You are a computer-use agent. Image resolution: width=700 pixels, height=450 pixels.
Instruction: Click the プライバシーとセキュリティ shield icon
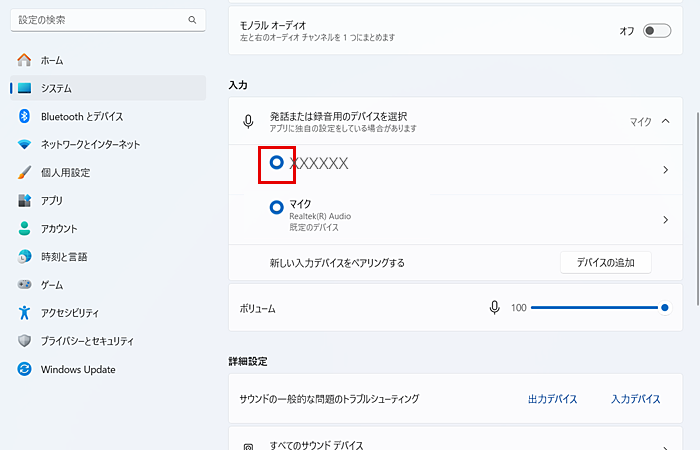pyautogui.click(x=24, y=341)
